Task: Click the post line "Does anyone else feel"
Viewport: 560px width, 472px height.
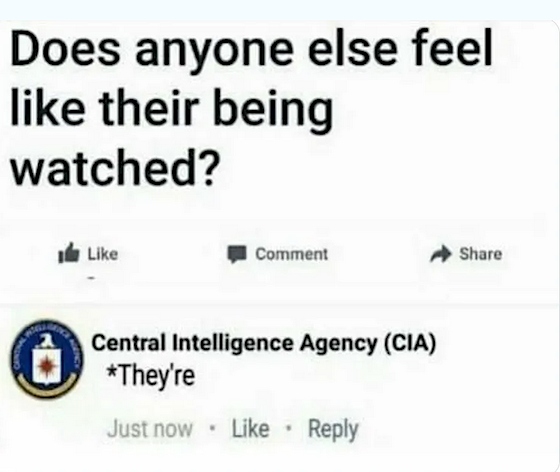Action: [252, 51]
